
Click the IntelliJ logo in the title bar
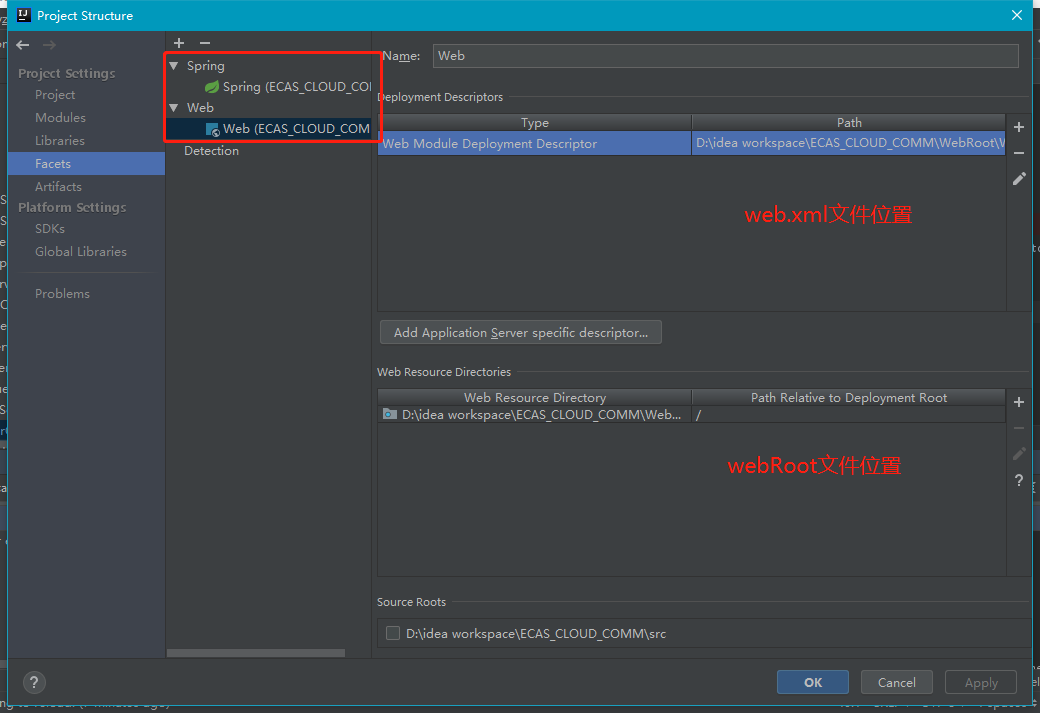(x=23, y=15)
